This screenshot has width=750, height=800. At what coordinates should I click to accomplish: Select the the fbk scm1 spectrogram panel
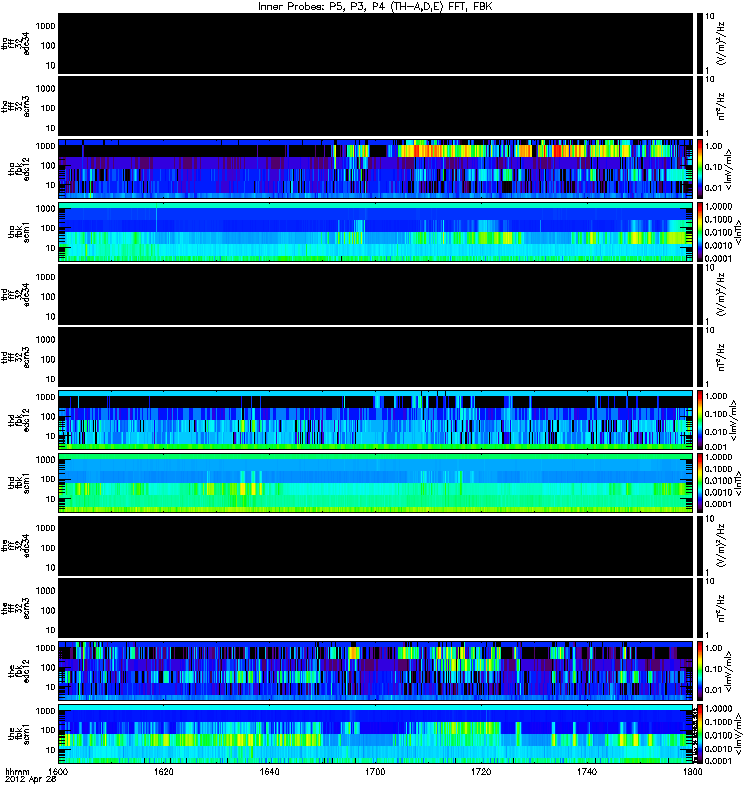[376, 735]
